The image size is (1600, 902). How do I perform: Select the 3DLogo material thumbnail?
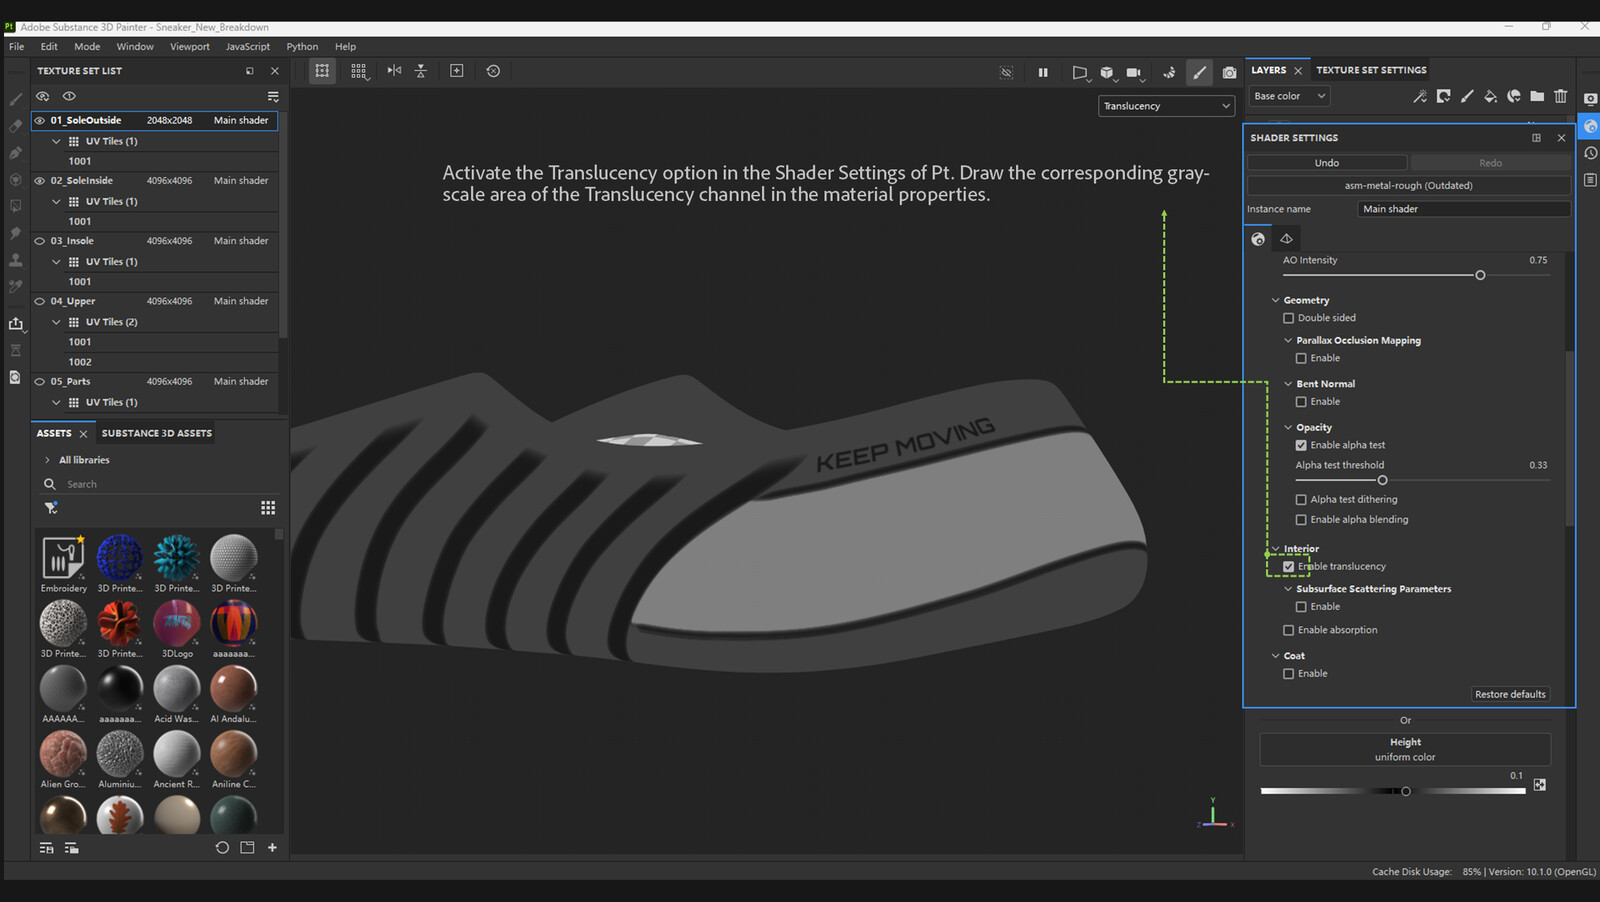(x=177, y=622)
